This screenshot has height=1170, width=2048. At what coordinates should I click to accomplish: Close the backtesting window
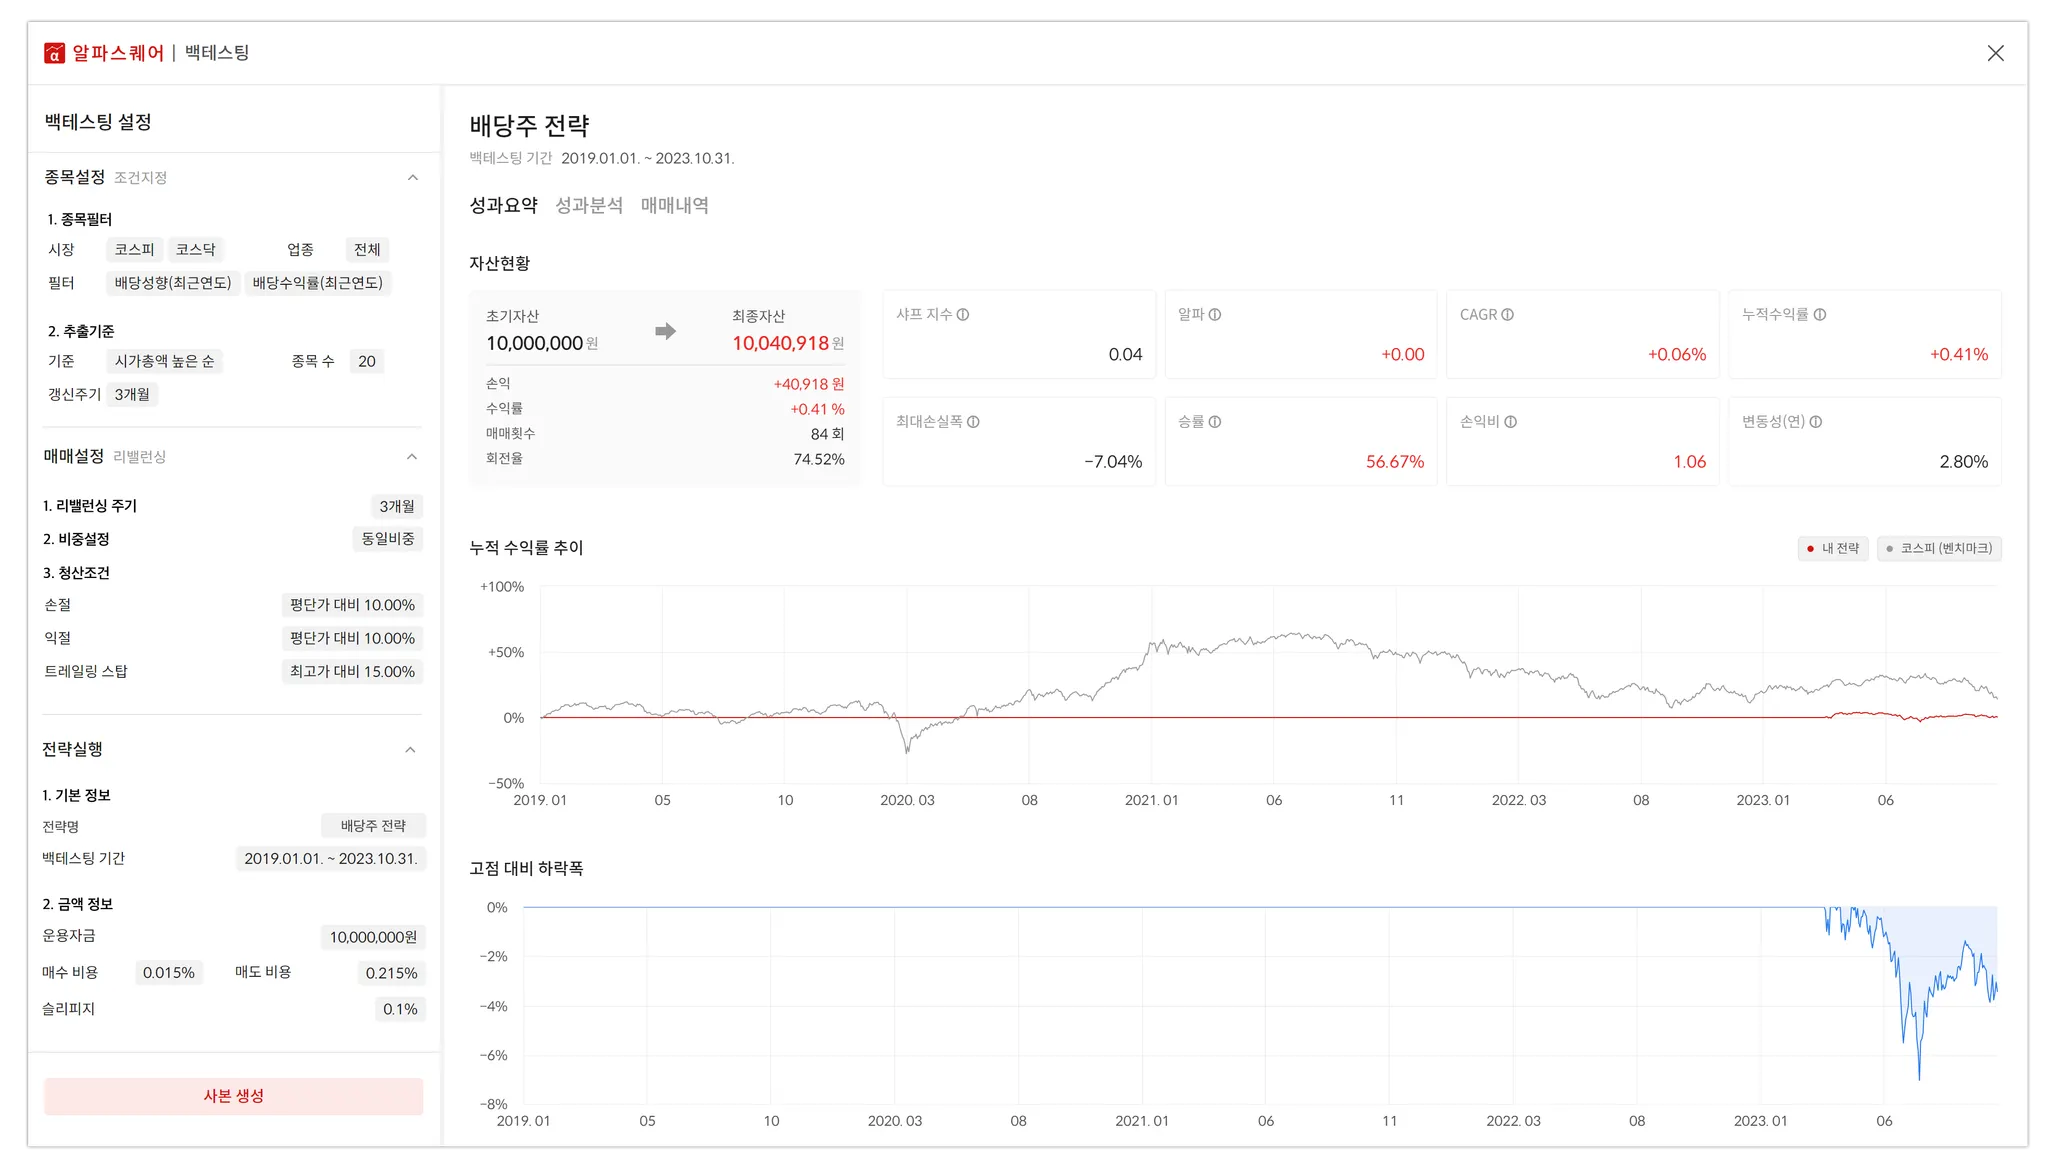[1995, 53]
